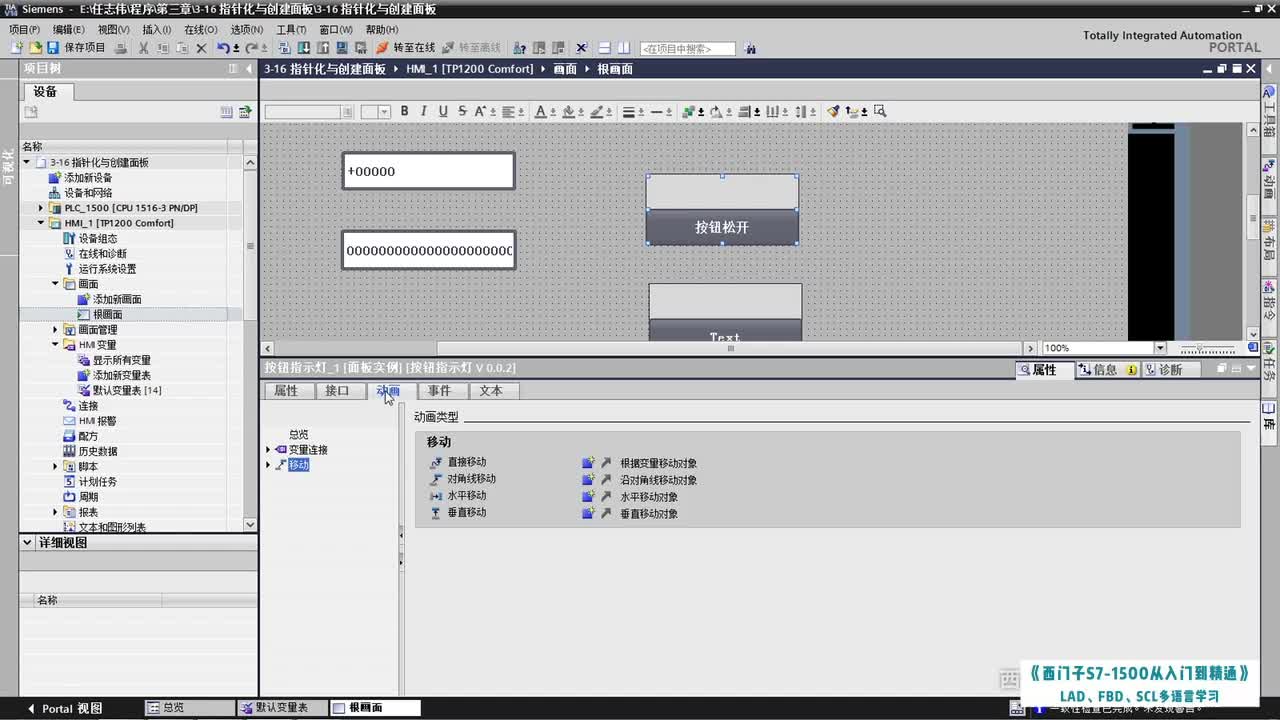Add new 水平移动对象 animation icon
This screenshot has width=1280, height=720.
[x=588, y=496]
